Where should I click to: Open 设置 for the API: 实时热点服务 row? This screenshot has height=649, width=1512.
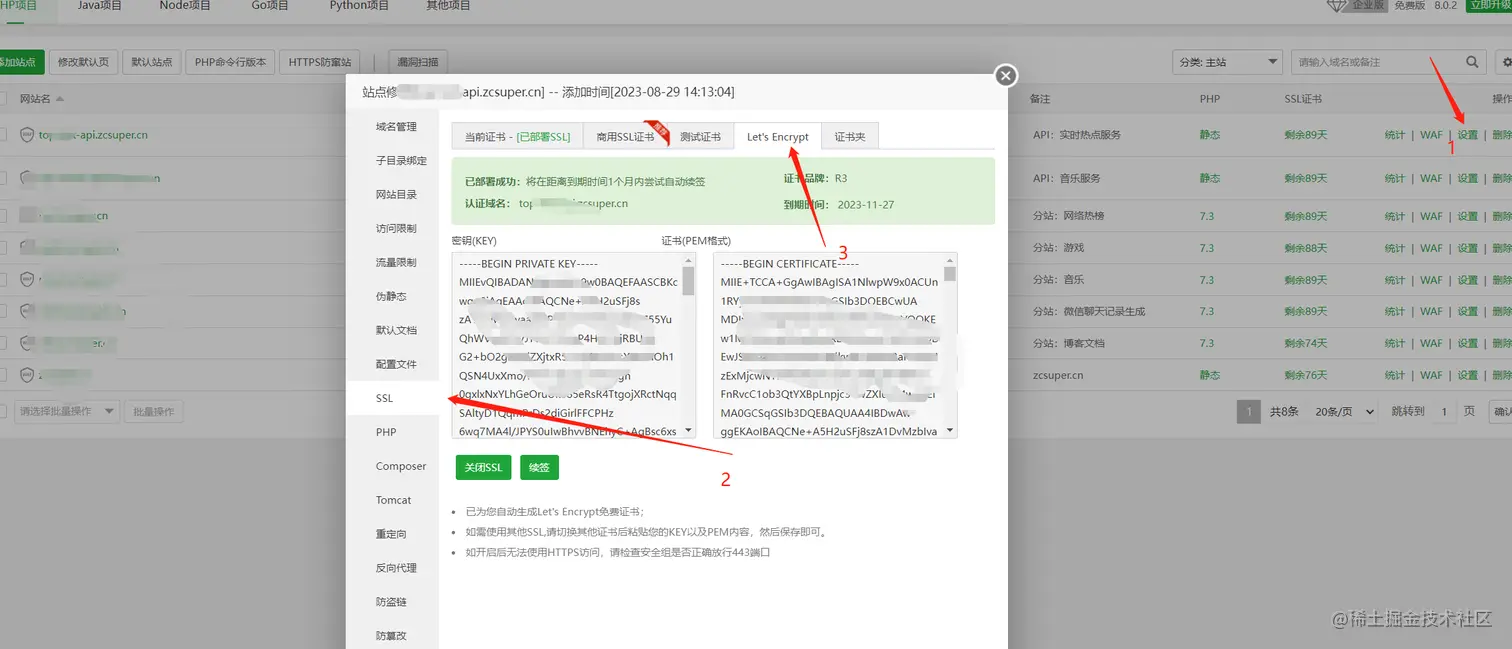1467,135
